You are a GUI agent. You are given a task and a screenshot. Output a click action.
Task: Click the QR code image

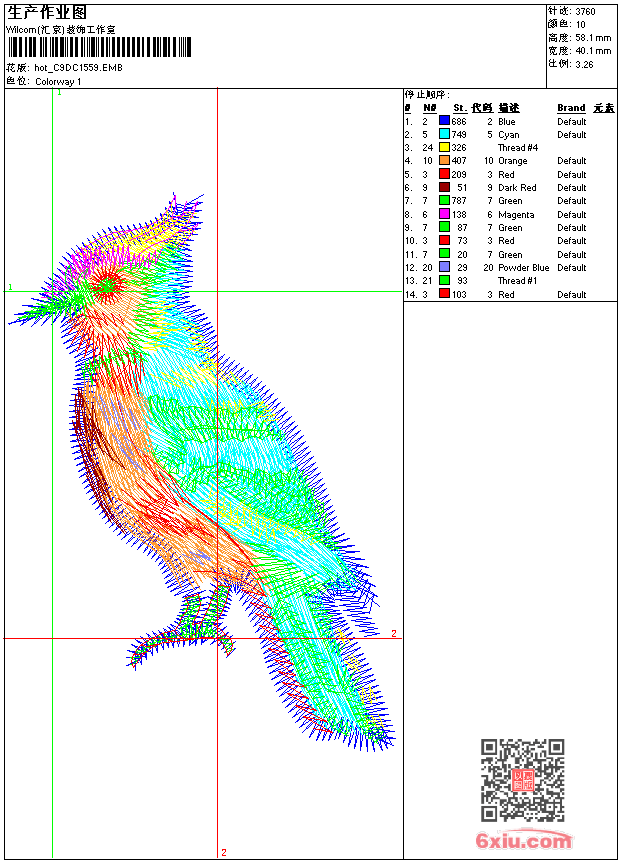pyautogui.click(x=523, y=780)
